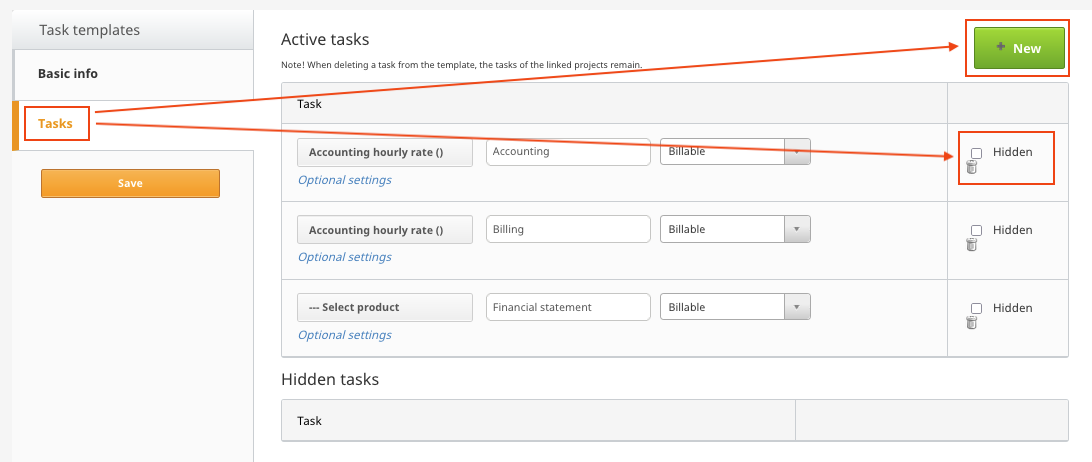Enable Hidden checkbox on Billing row

click(x=977, y=230)
